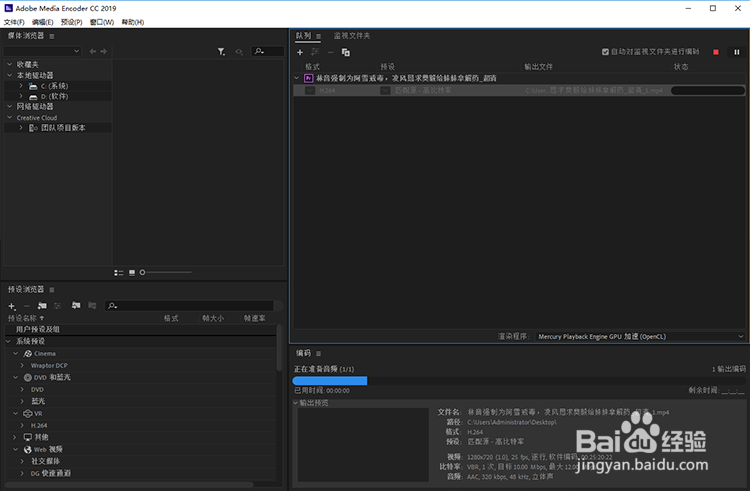Open the media browser file type filter
This screenshot has width=750, height=491.
[x=221, y=52]
